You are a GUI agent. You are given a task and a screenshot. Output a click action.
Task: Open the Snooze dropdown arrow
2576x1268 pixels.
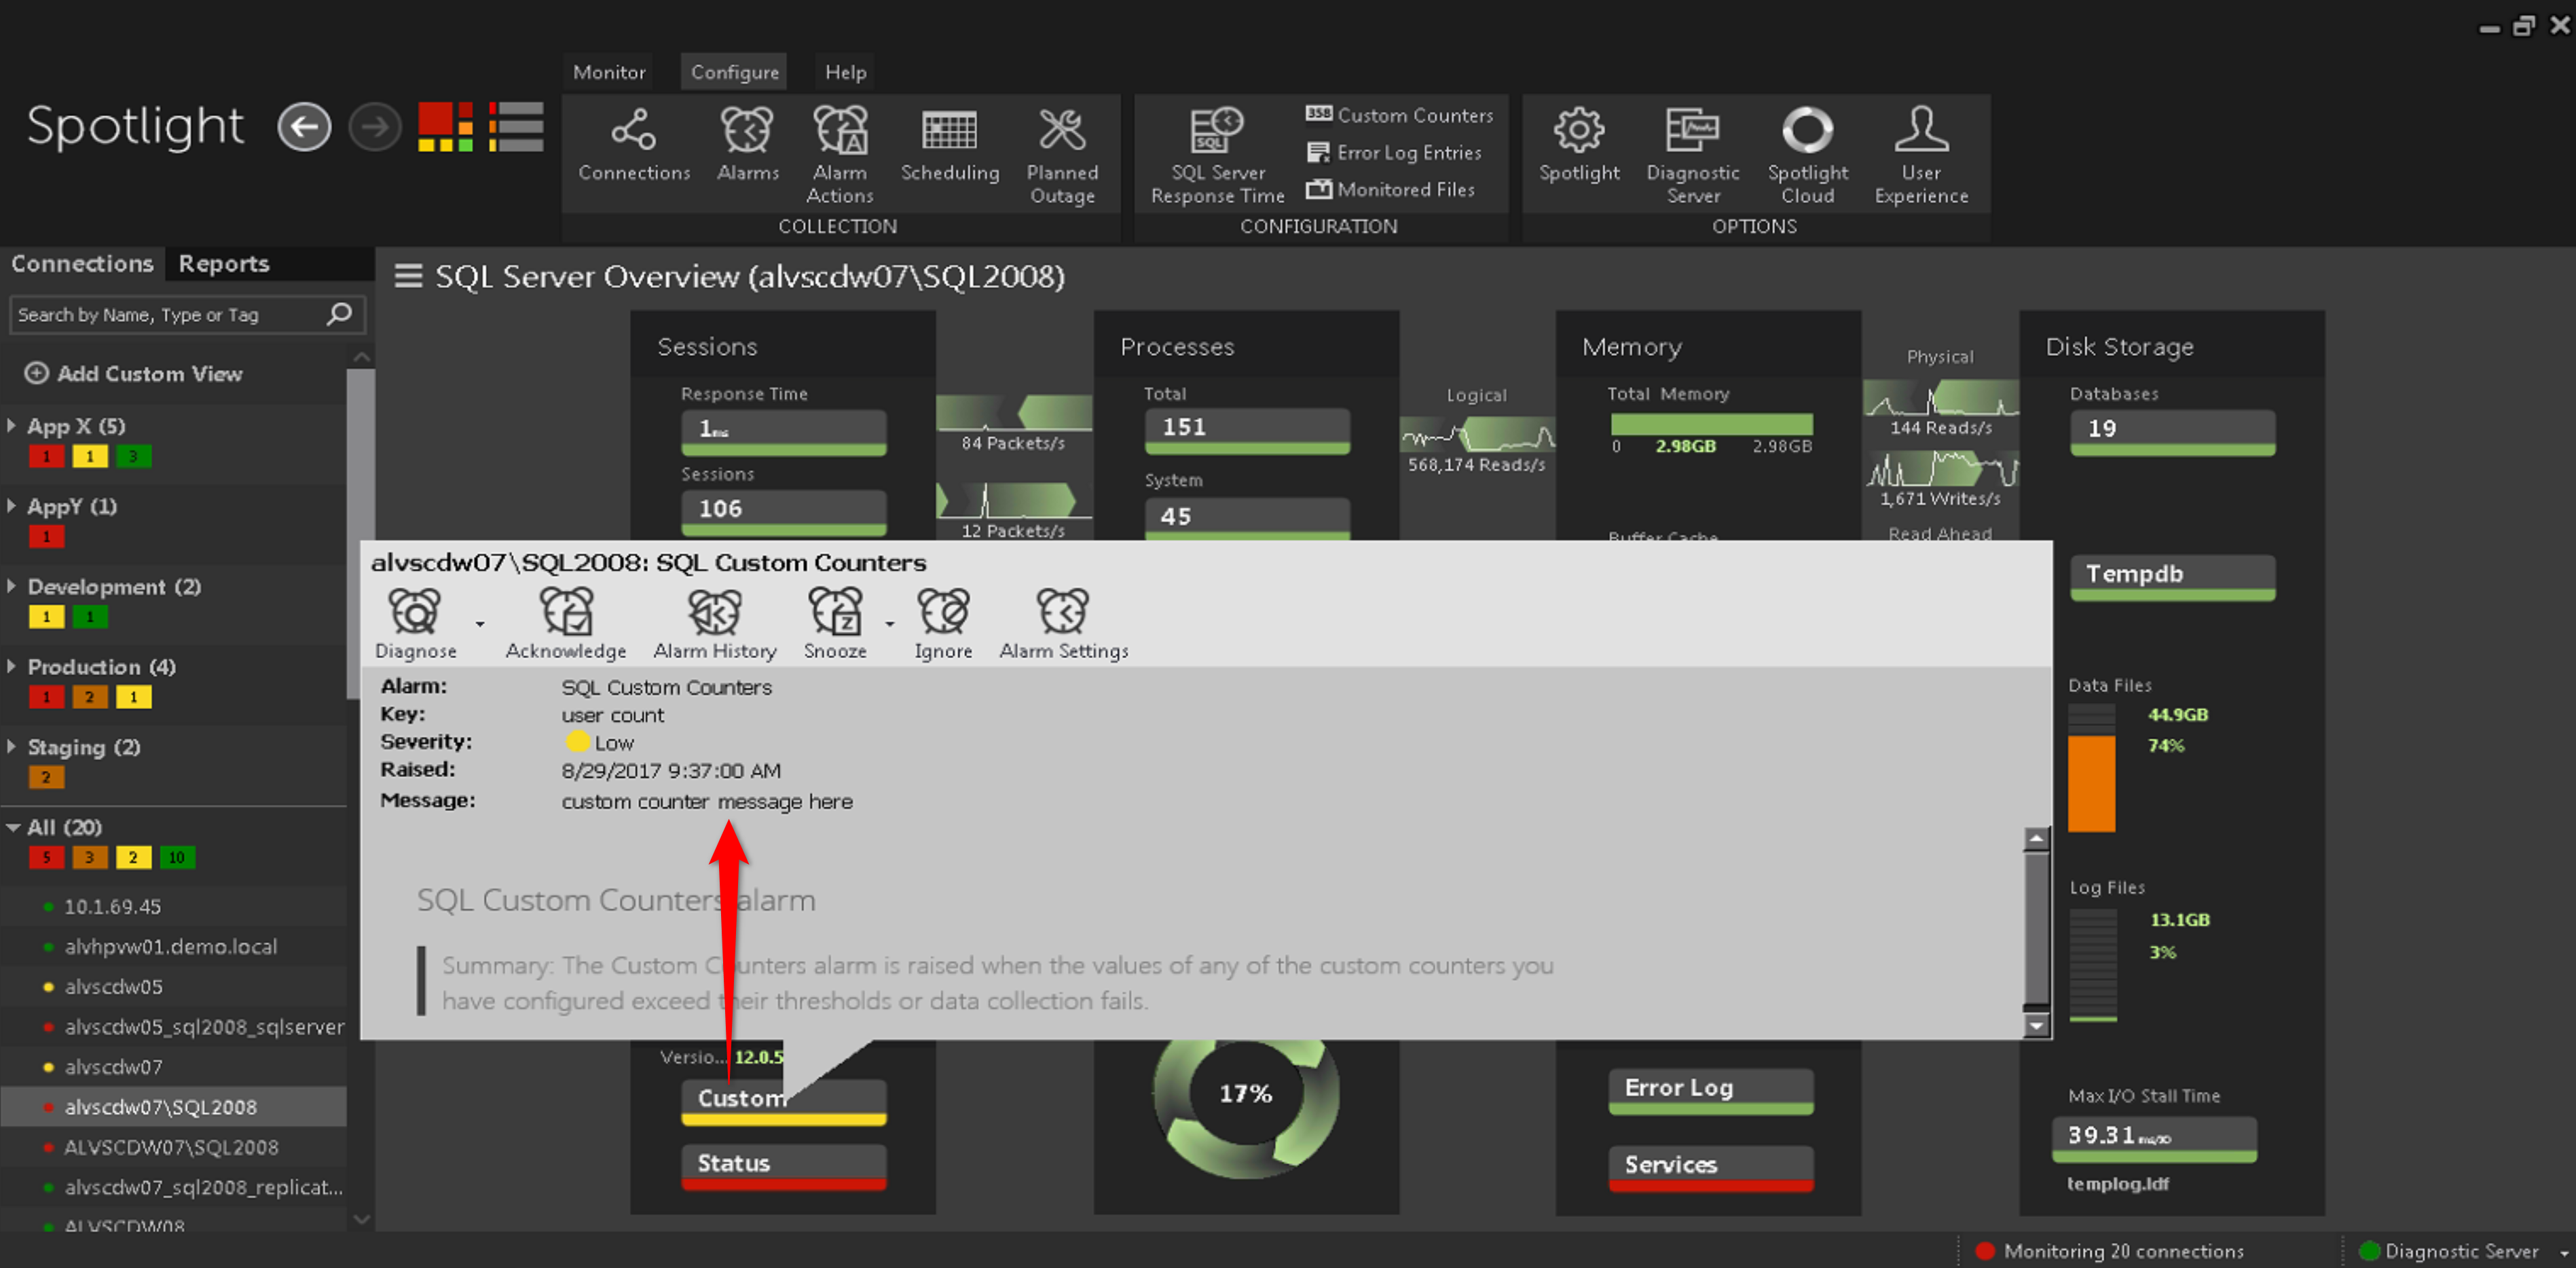pos(889,624)
